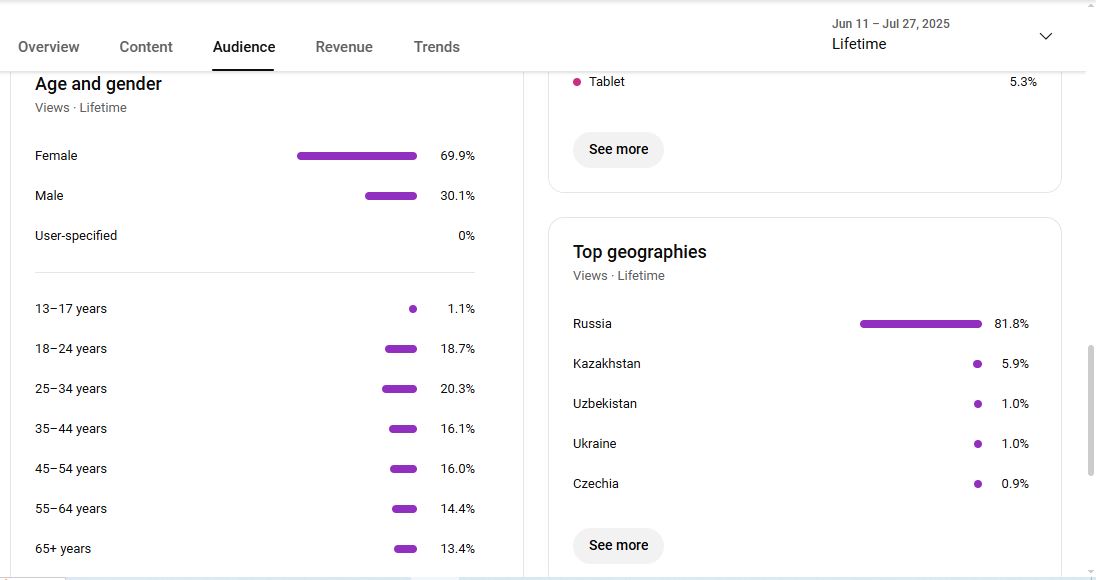Screen dimensions: 1096x580
Task: Open the Overview tab
Action: pos(48,47)
